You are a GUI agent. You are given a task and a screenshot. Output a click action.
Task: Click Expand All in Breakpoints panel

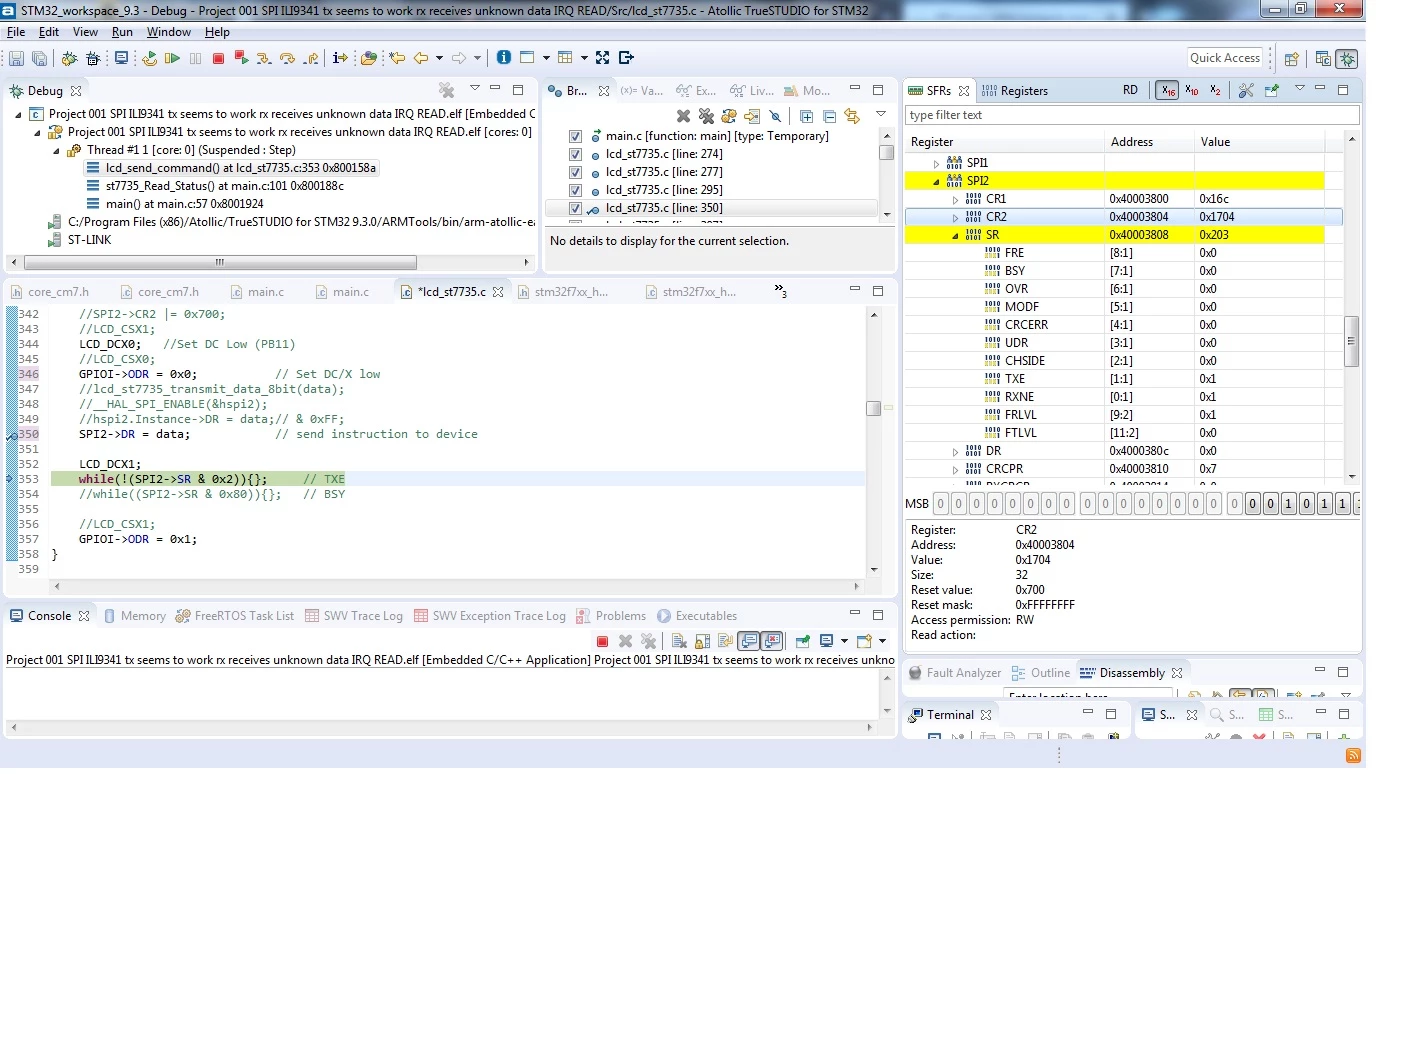806,116
